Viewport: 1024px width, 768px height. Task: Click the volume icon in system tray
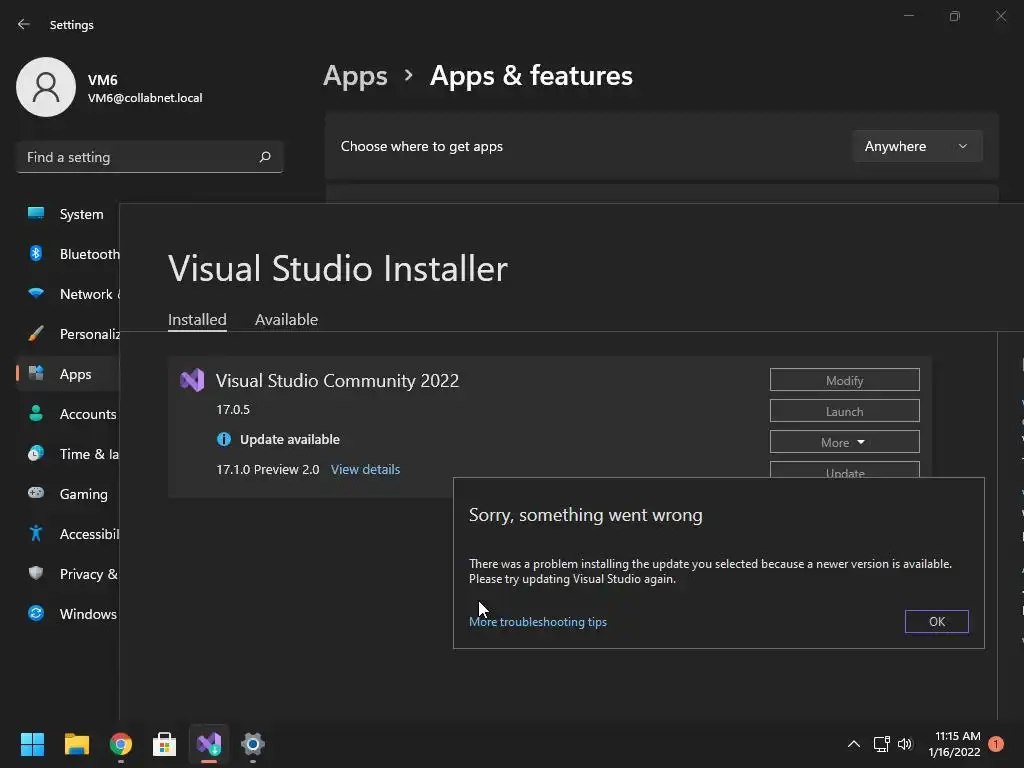pos(905,744)
